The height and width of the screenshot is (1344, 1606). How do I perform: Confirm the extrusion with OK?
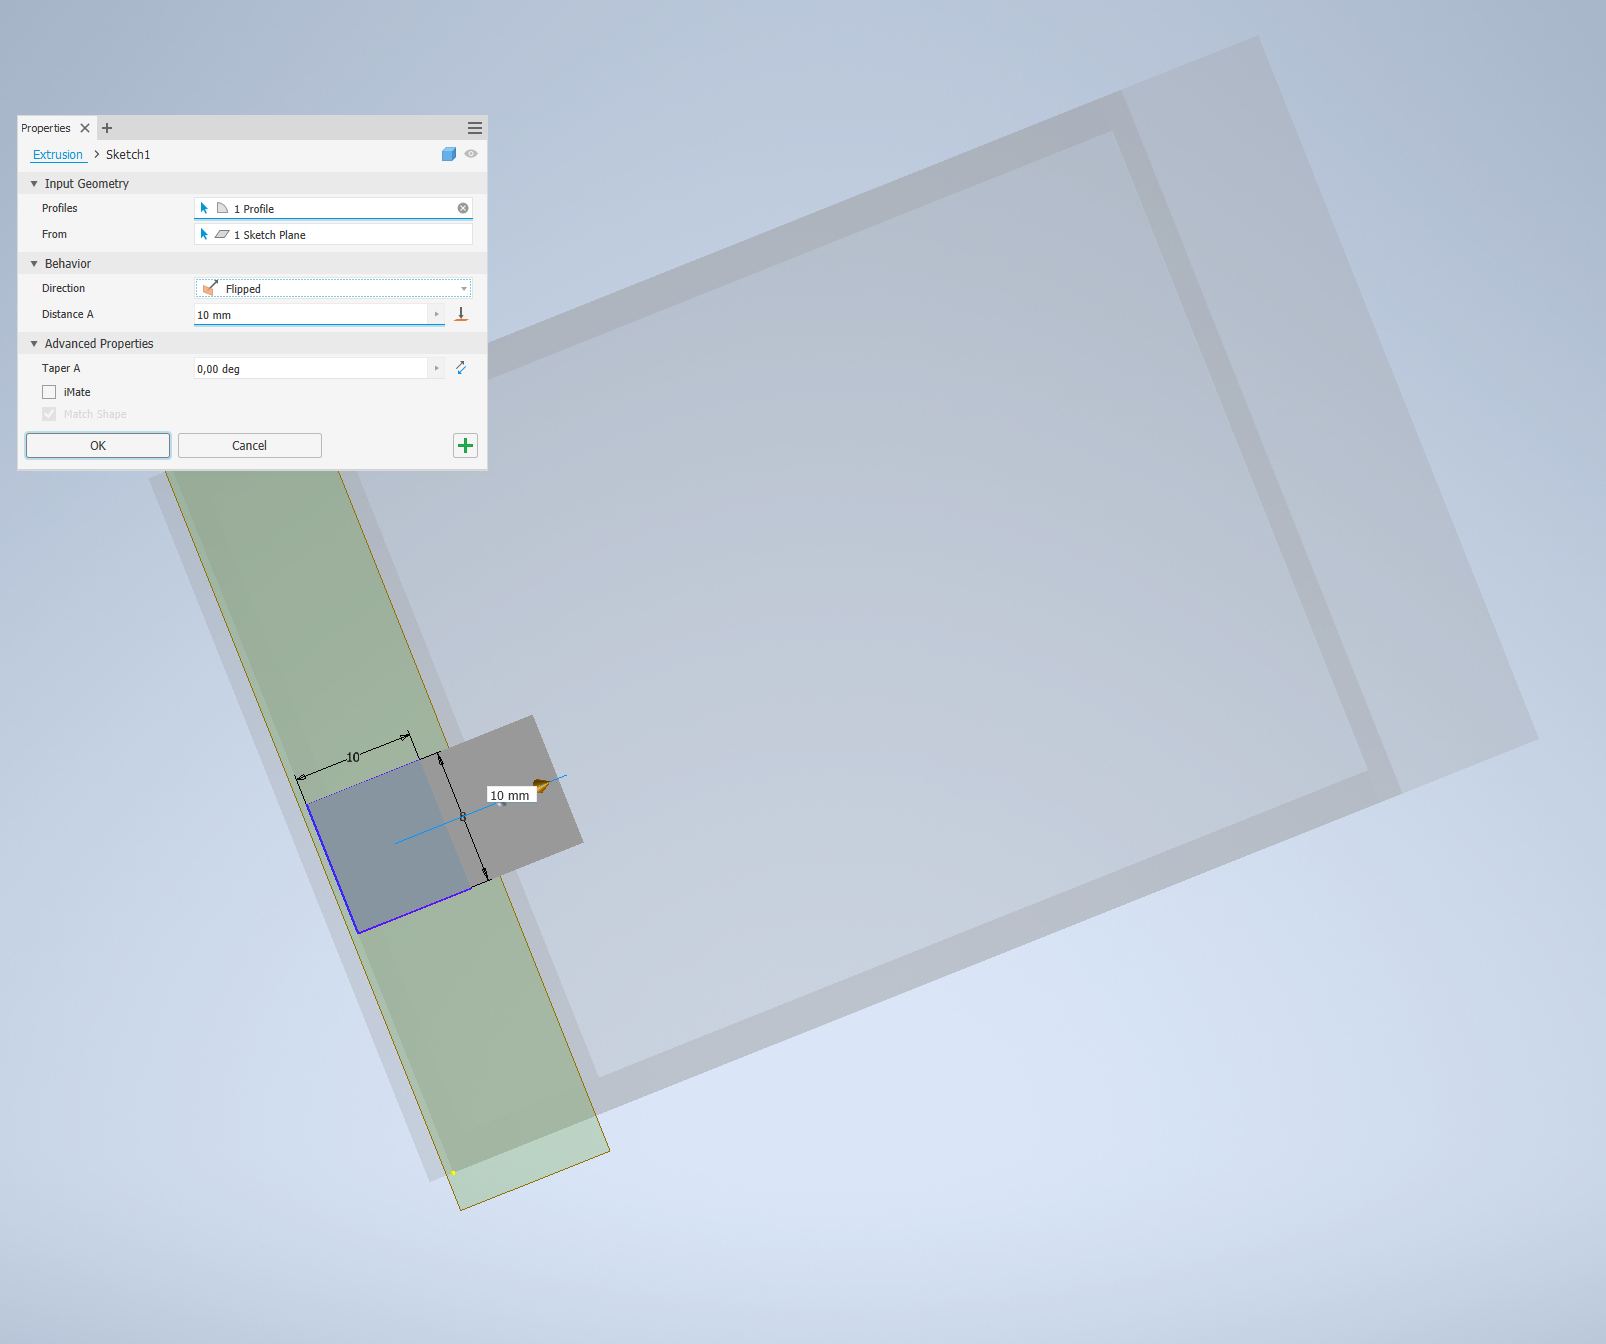tap(97, 445)
